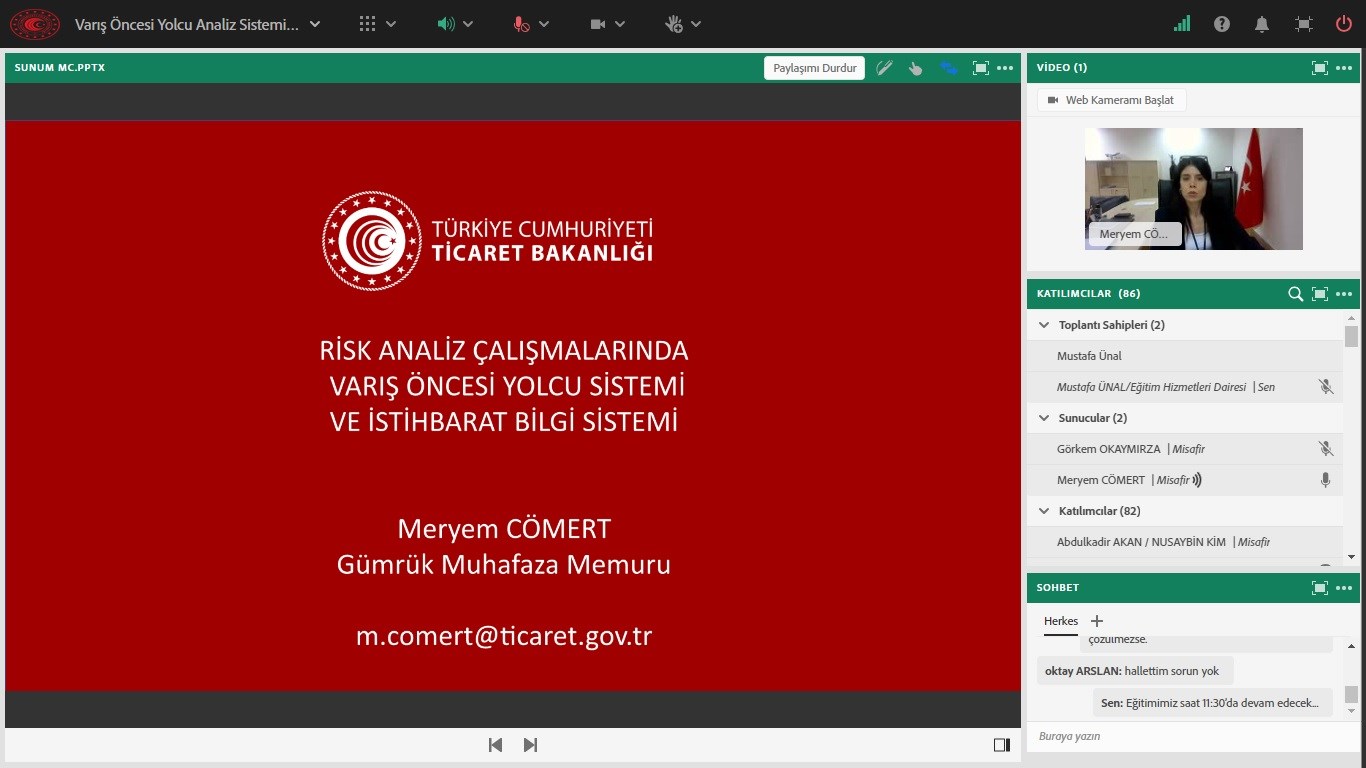The height and width of the screenshot is (768, 1366).
Task: Toggle the slide sidebar panel icon
Action: (1002, 745)
